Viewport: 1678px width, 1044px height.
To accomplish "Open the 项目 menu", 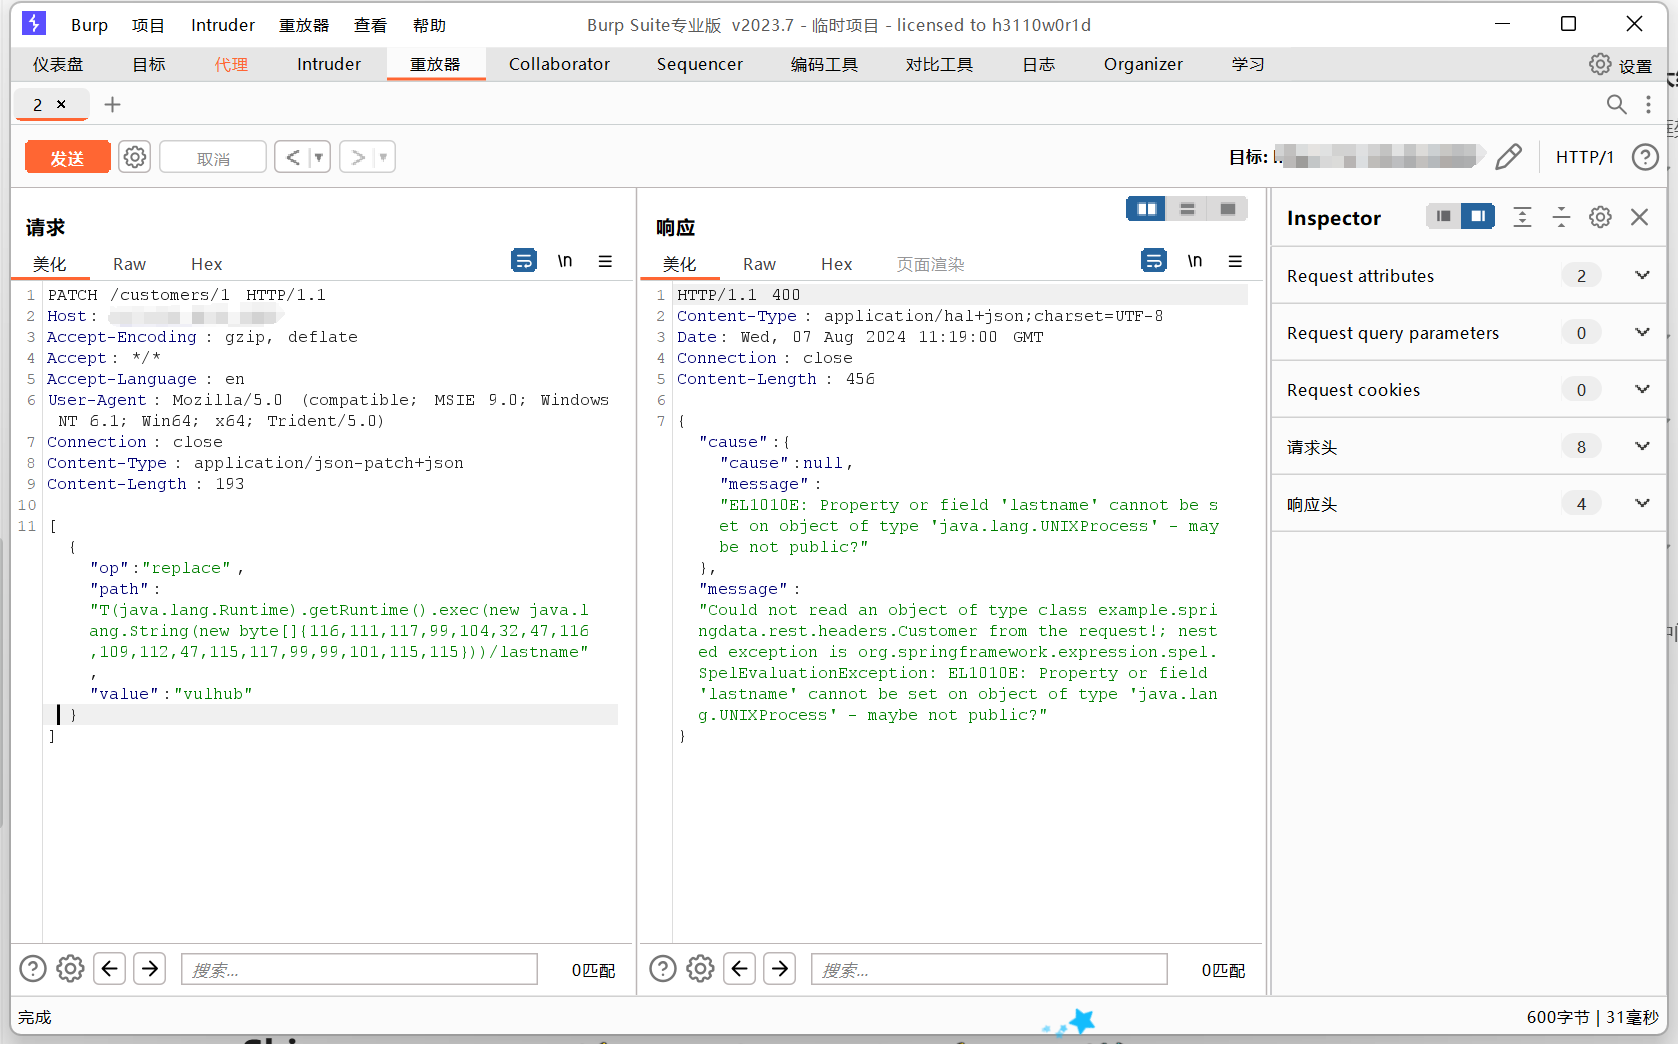I will 148,25.
